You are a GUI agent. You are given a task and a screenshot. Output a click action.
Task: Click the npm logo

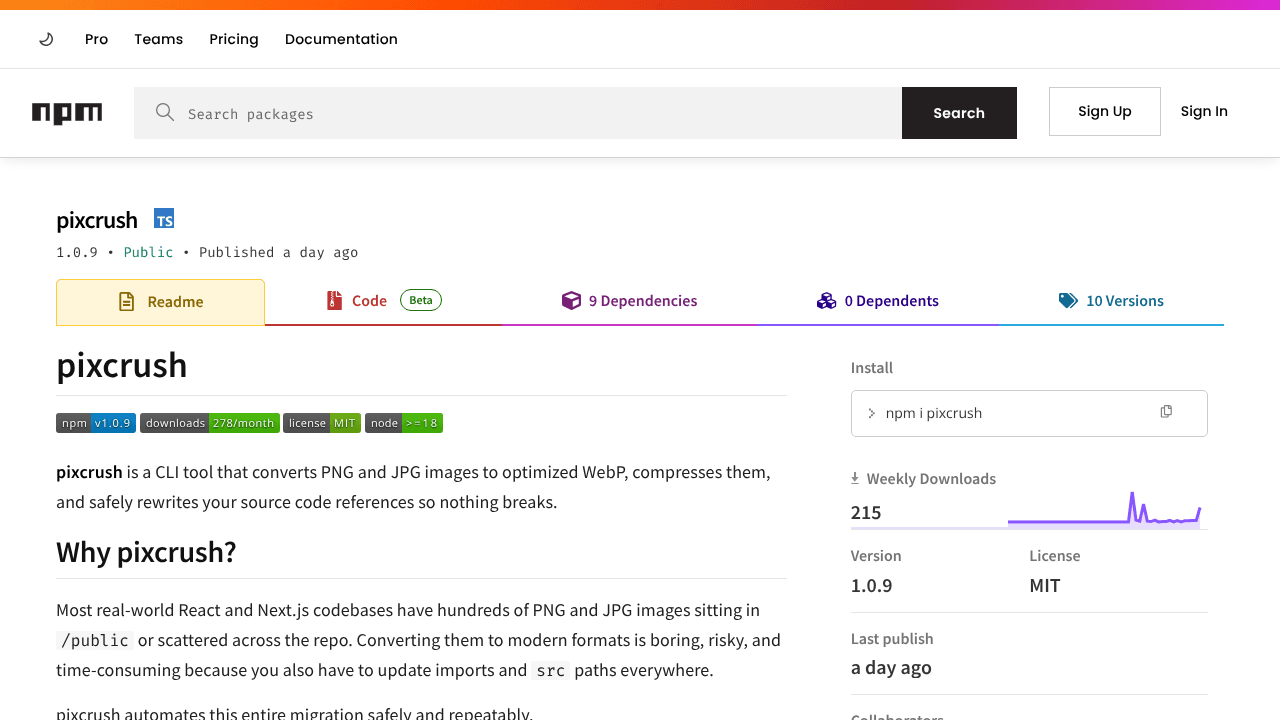point(67,113)
